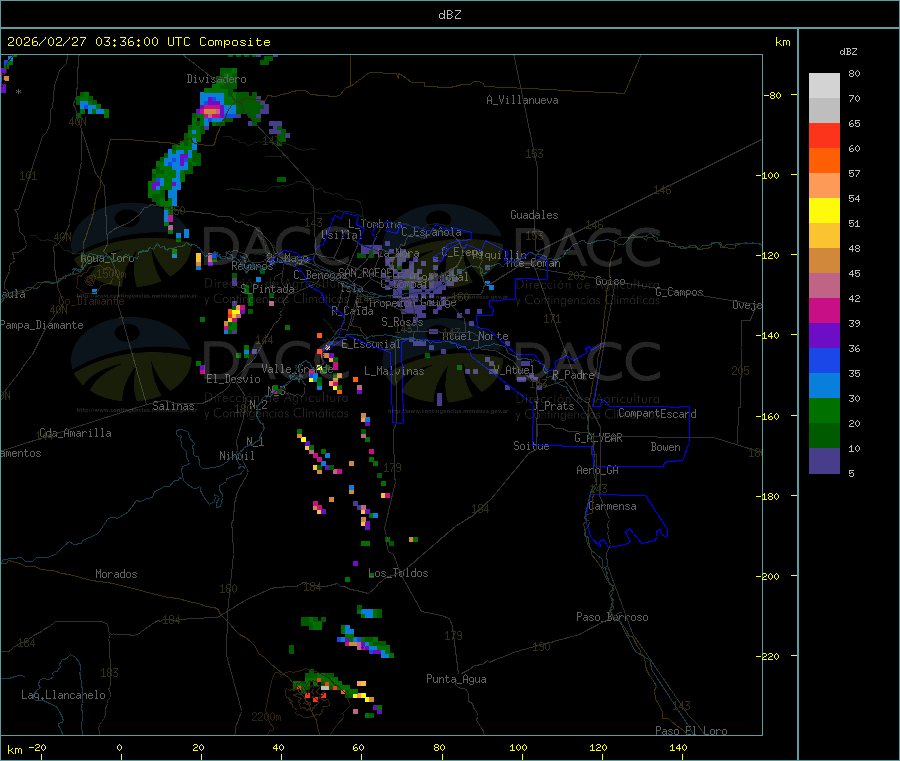Click the green 30 dBZ legend swatch
Viewport: 900px width, 761px height.
(x=824, y=410)
